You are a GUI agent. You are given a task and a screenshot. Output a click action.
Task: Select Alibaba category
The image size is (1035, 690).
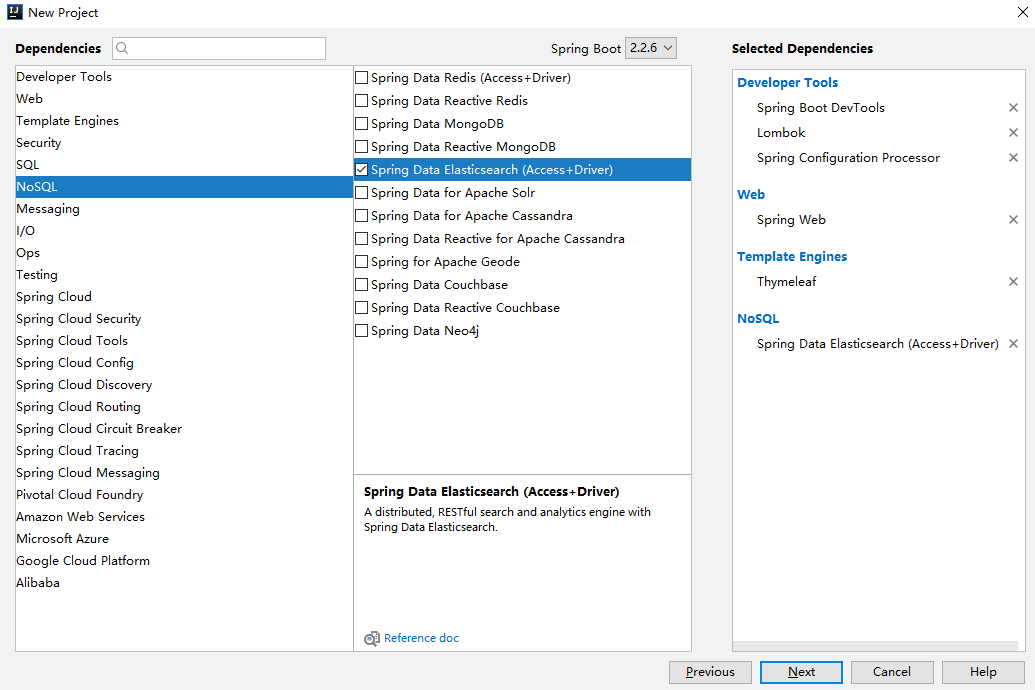tap(184, 583)
